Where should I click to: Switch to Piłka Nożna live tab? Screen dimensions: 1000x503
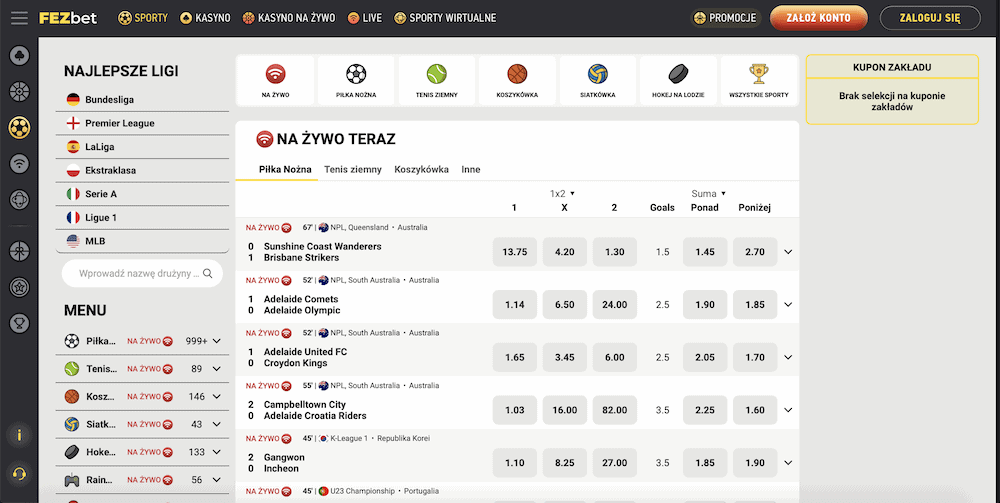click(x=285, y=170)
